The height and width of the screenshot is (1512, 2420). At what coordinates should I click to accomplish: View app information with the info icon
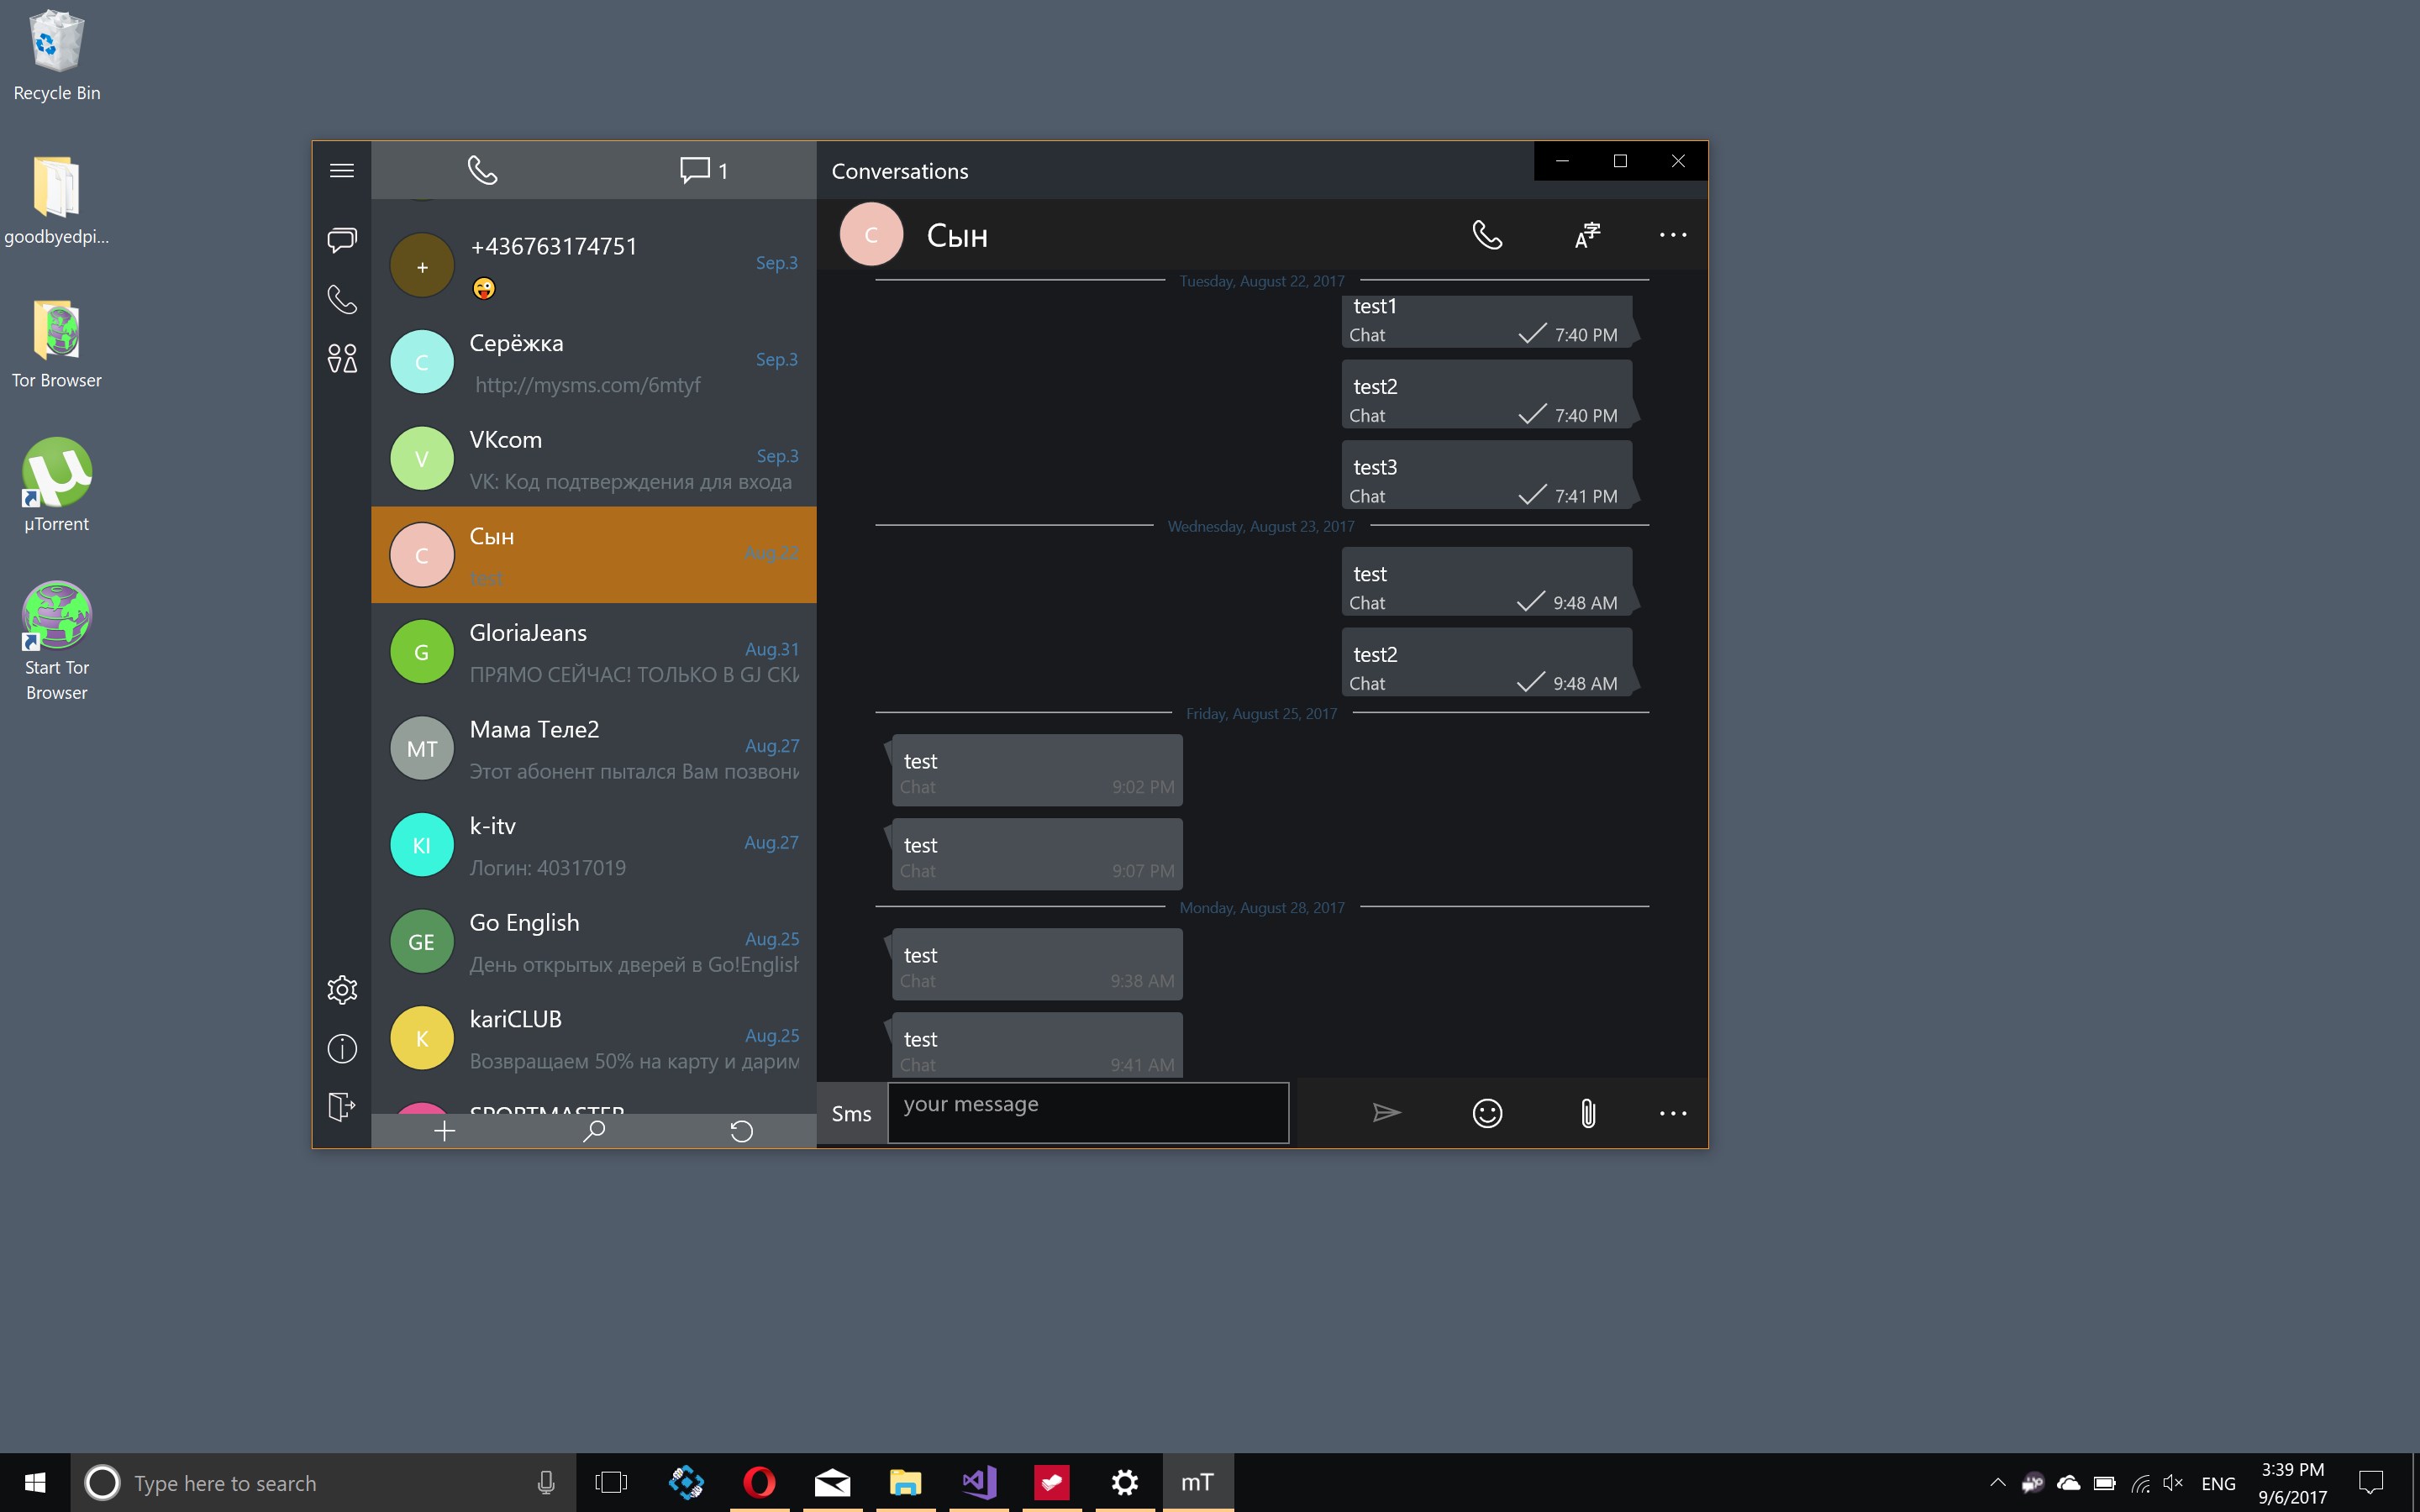(x=341, y=1048)
